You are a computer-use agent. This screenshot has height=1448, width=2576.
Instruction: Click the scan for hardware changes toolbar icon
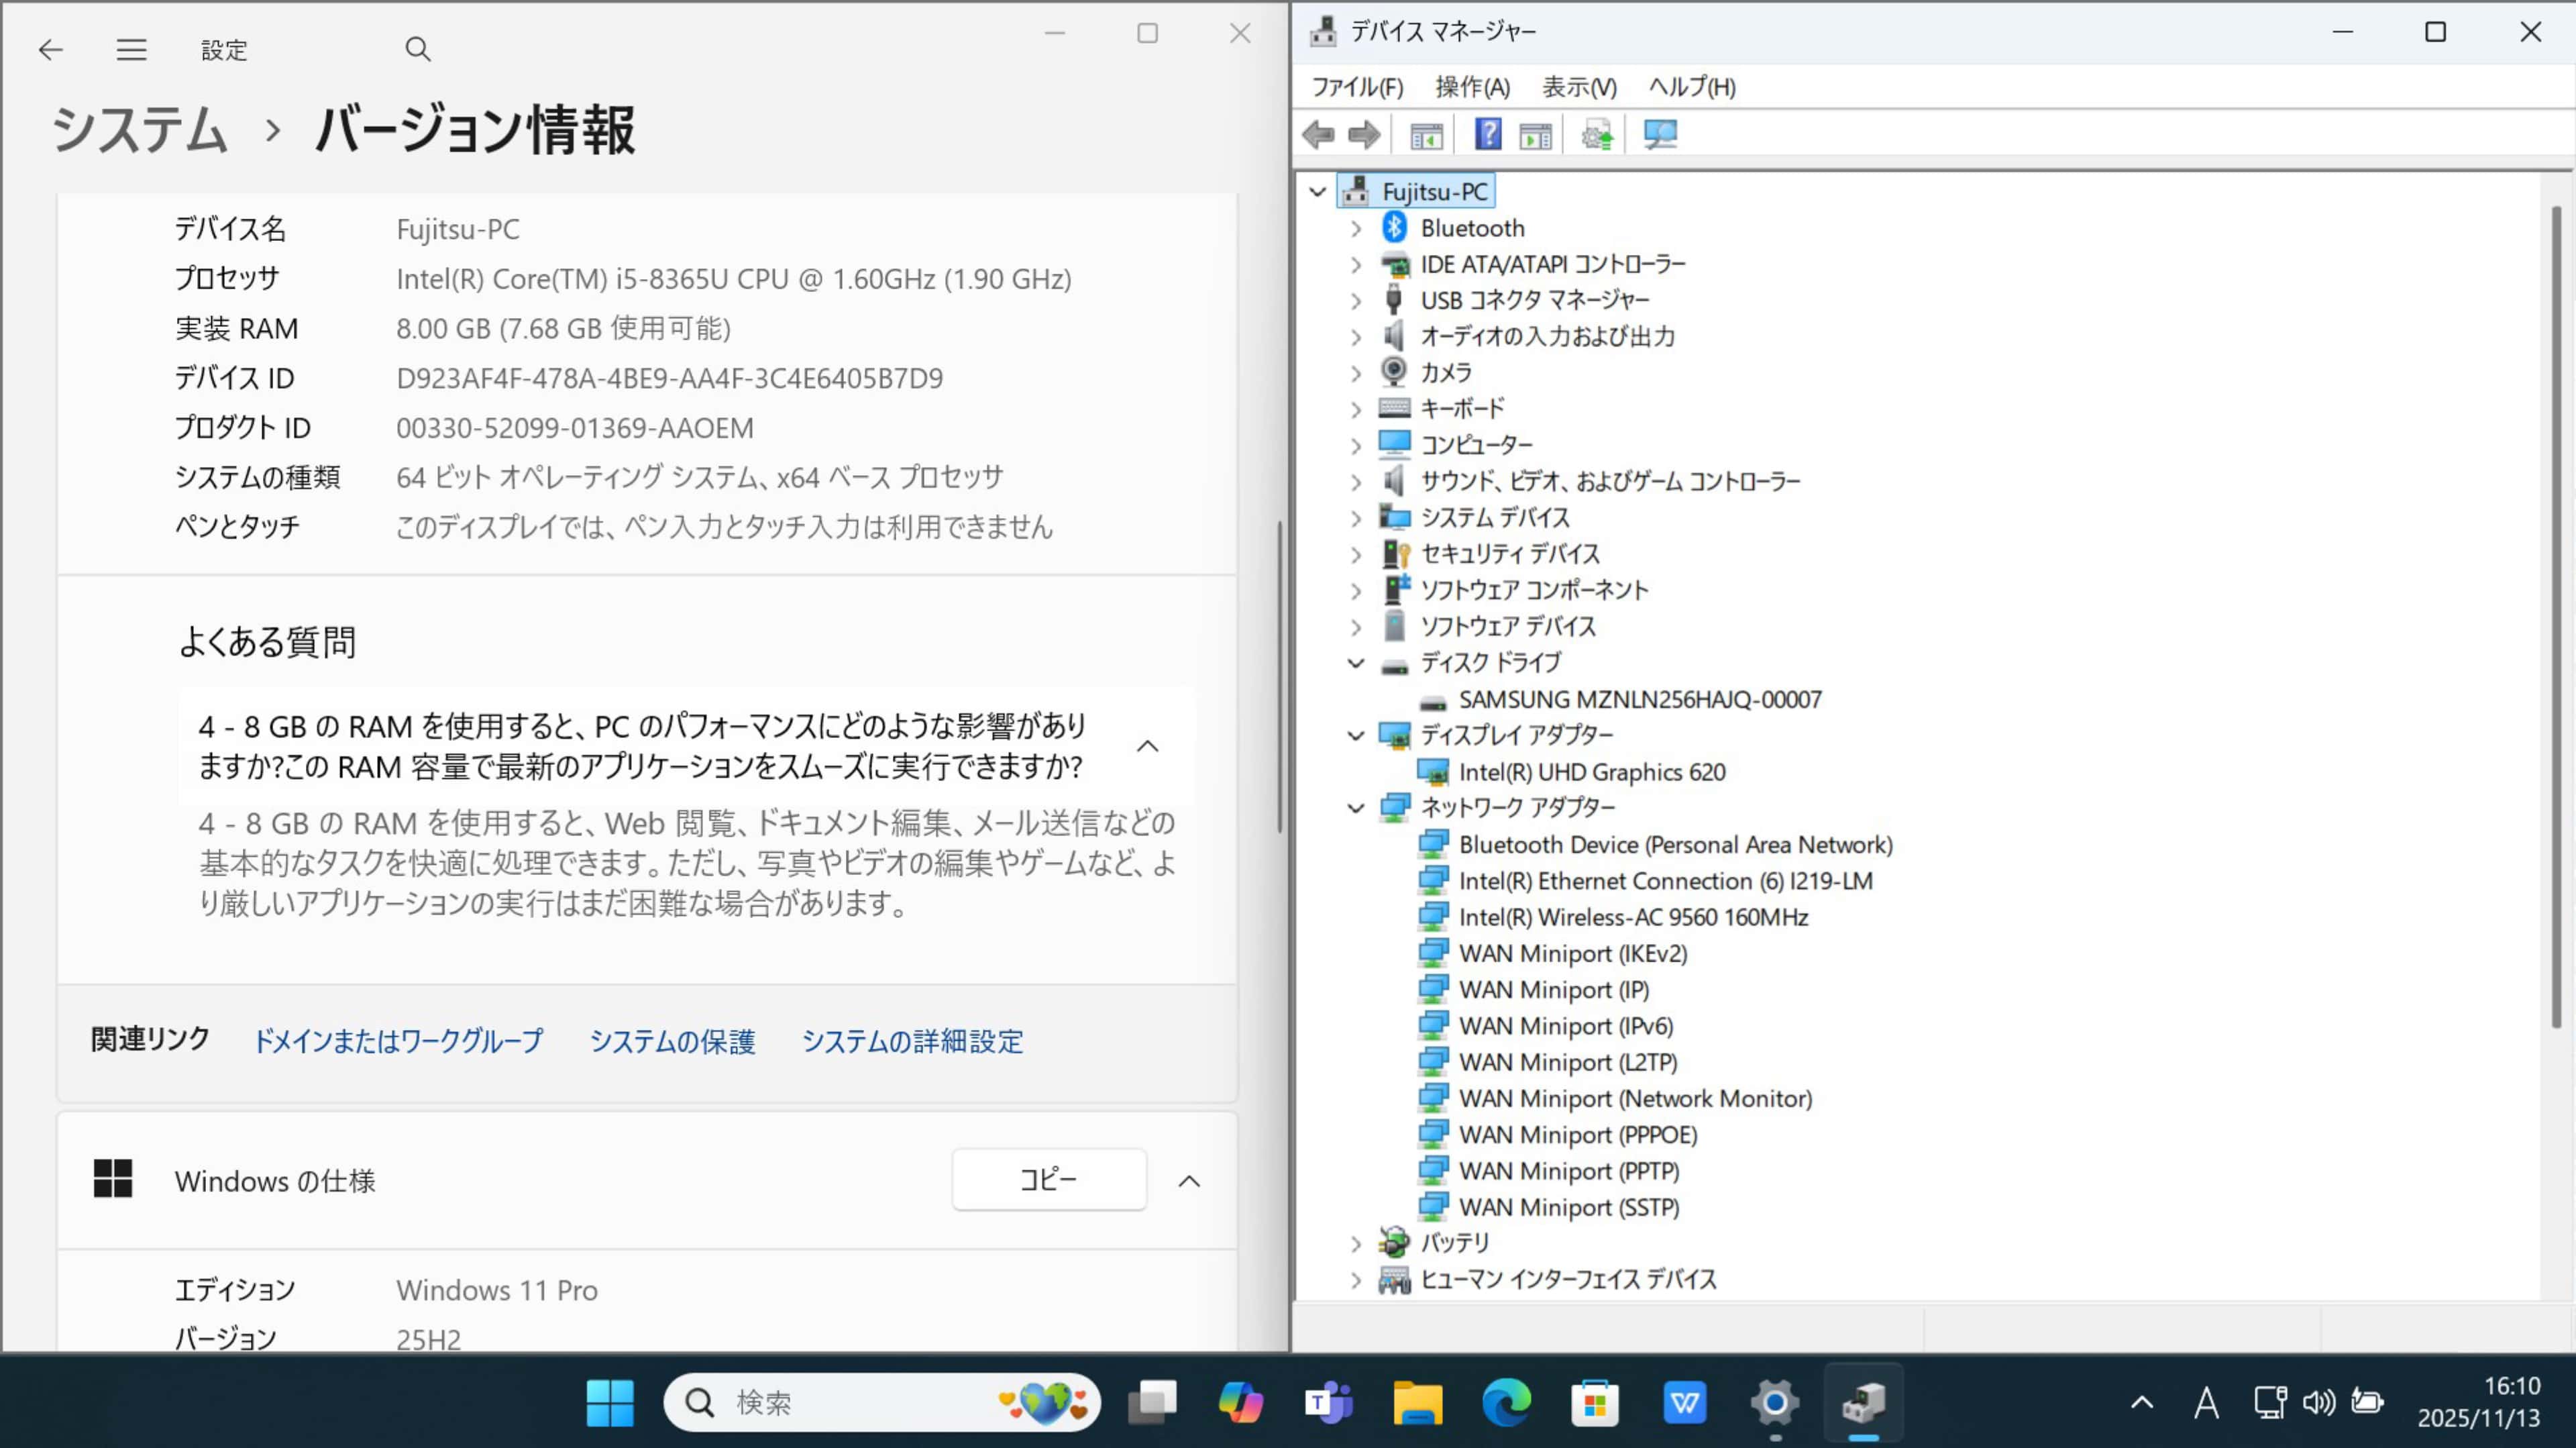tap(1660, 134)
